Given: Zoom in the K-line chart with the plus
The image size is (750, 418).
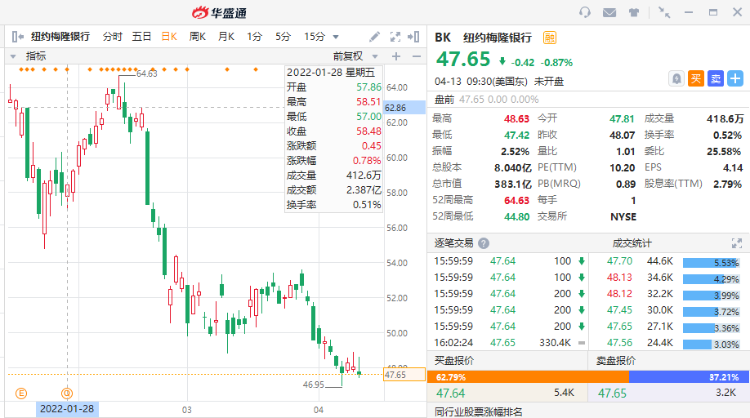Looking at the screenshot, I should pyautogui.click(x=396, y=56).
